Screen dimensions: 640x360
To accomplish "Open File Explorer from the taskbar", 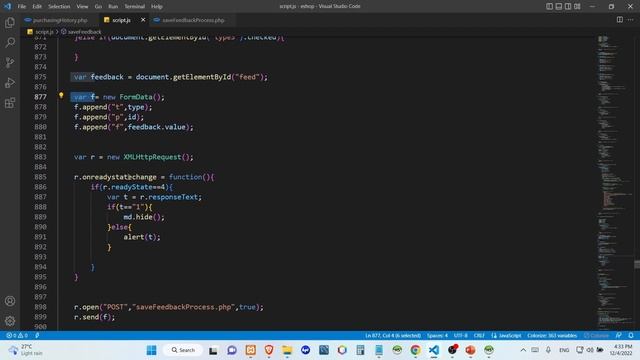I will pyautogui.click(x=287, y=350).
